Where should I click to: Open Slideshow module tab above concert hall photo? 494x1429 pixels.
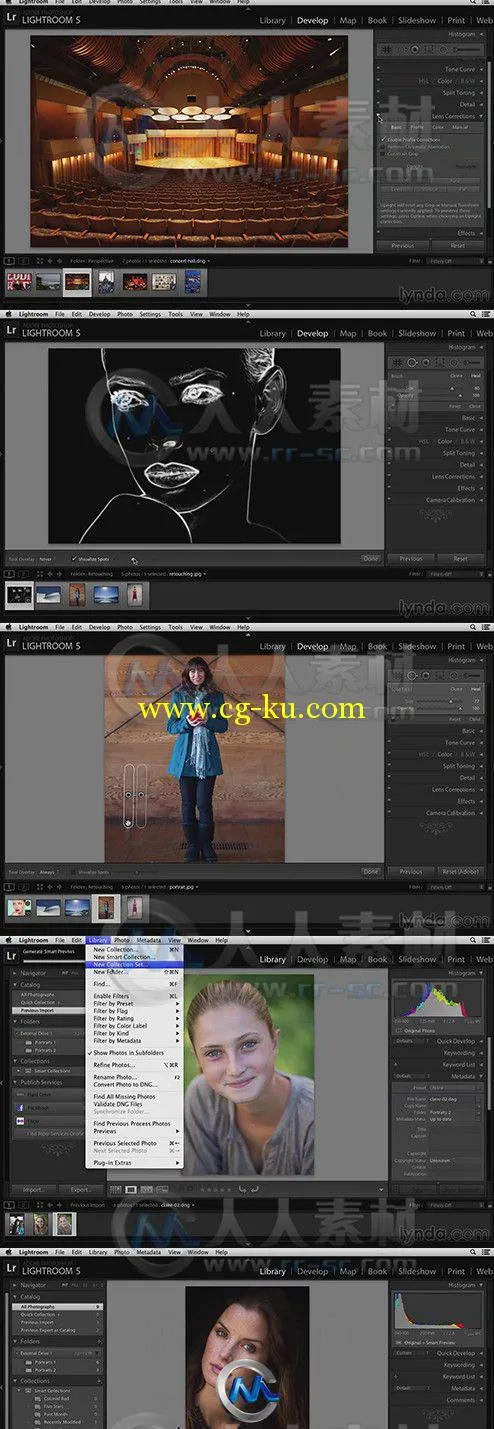click(x=416, y=21)
